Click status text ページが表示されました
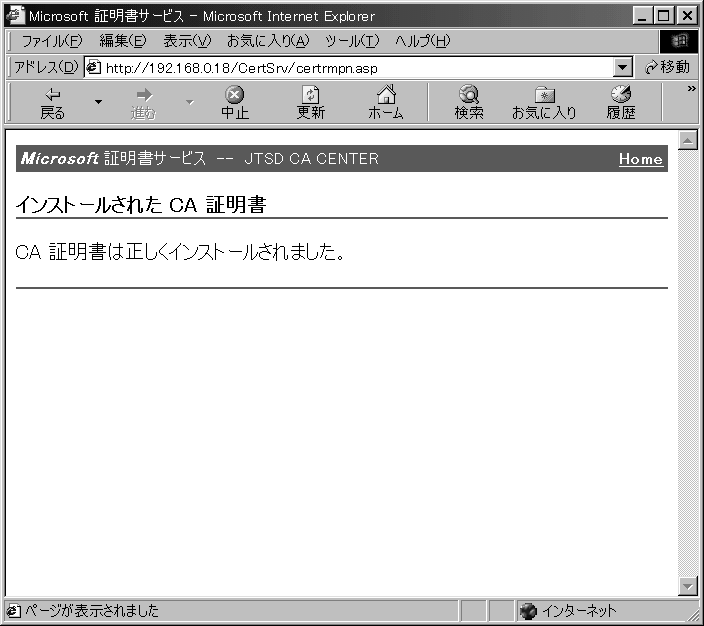 pyautogui.click(x=92, y=611)
